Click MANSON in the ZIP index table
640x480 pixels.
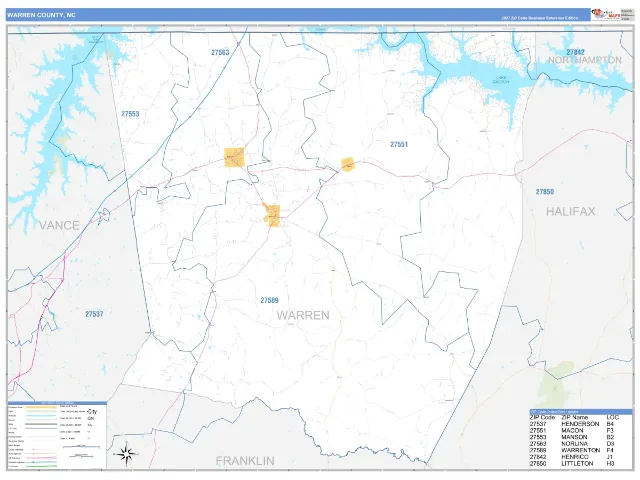point(574,437)
